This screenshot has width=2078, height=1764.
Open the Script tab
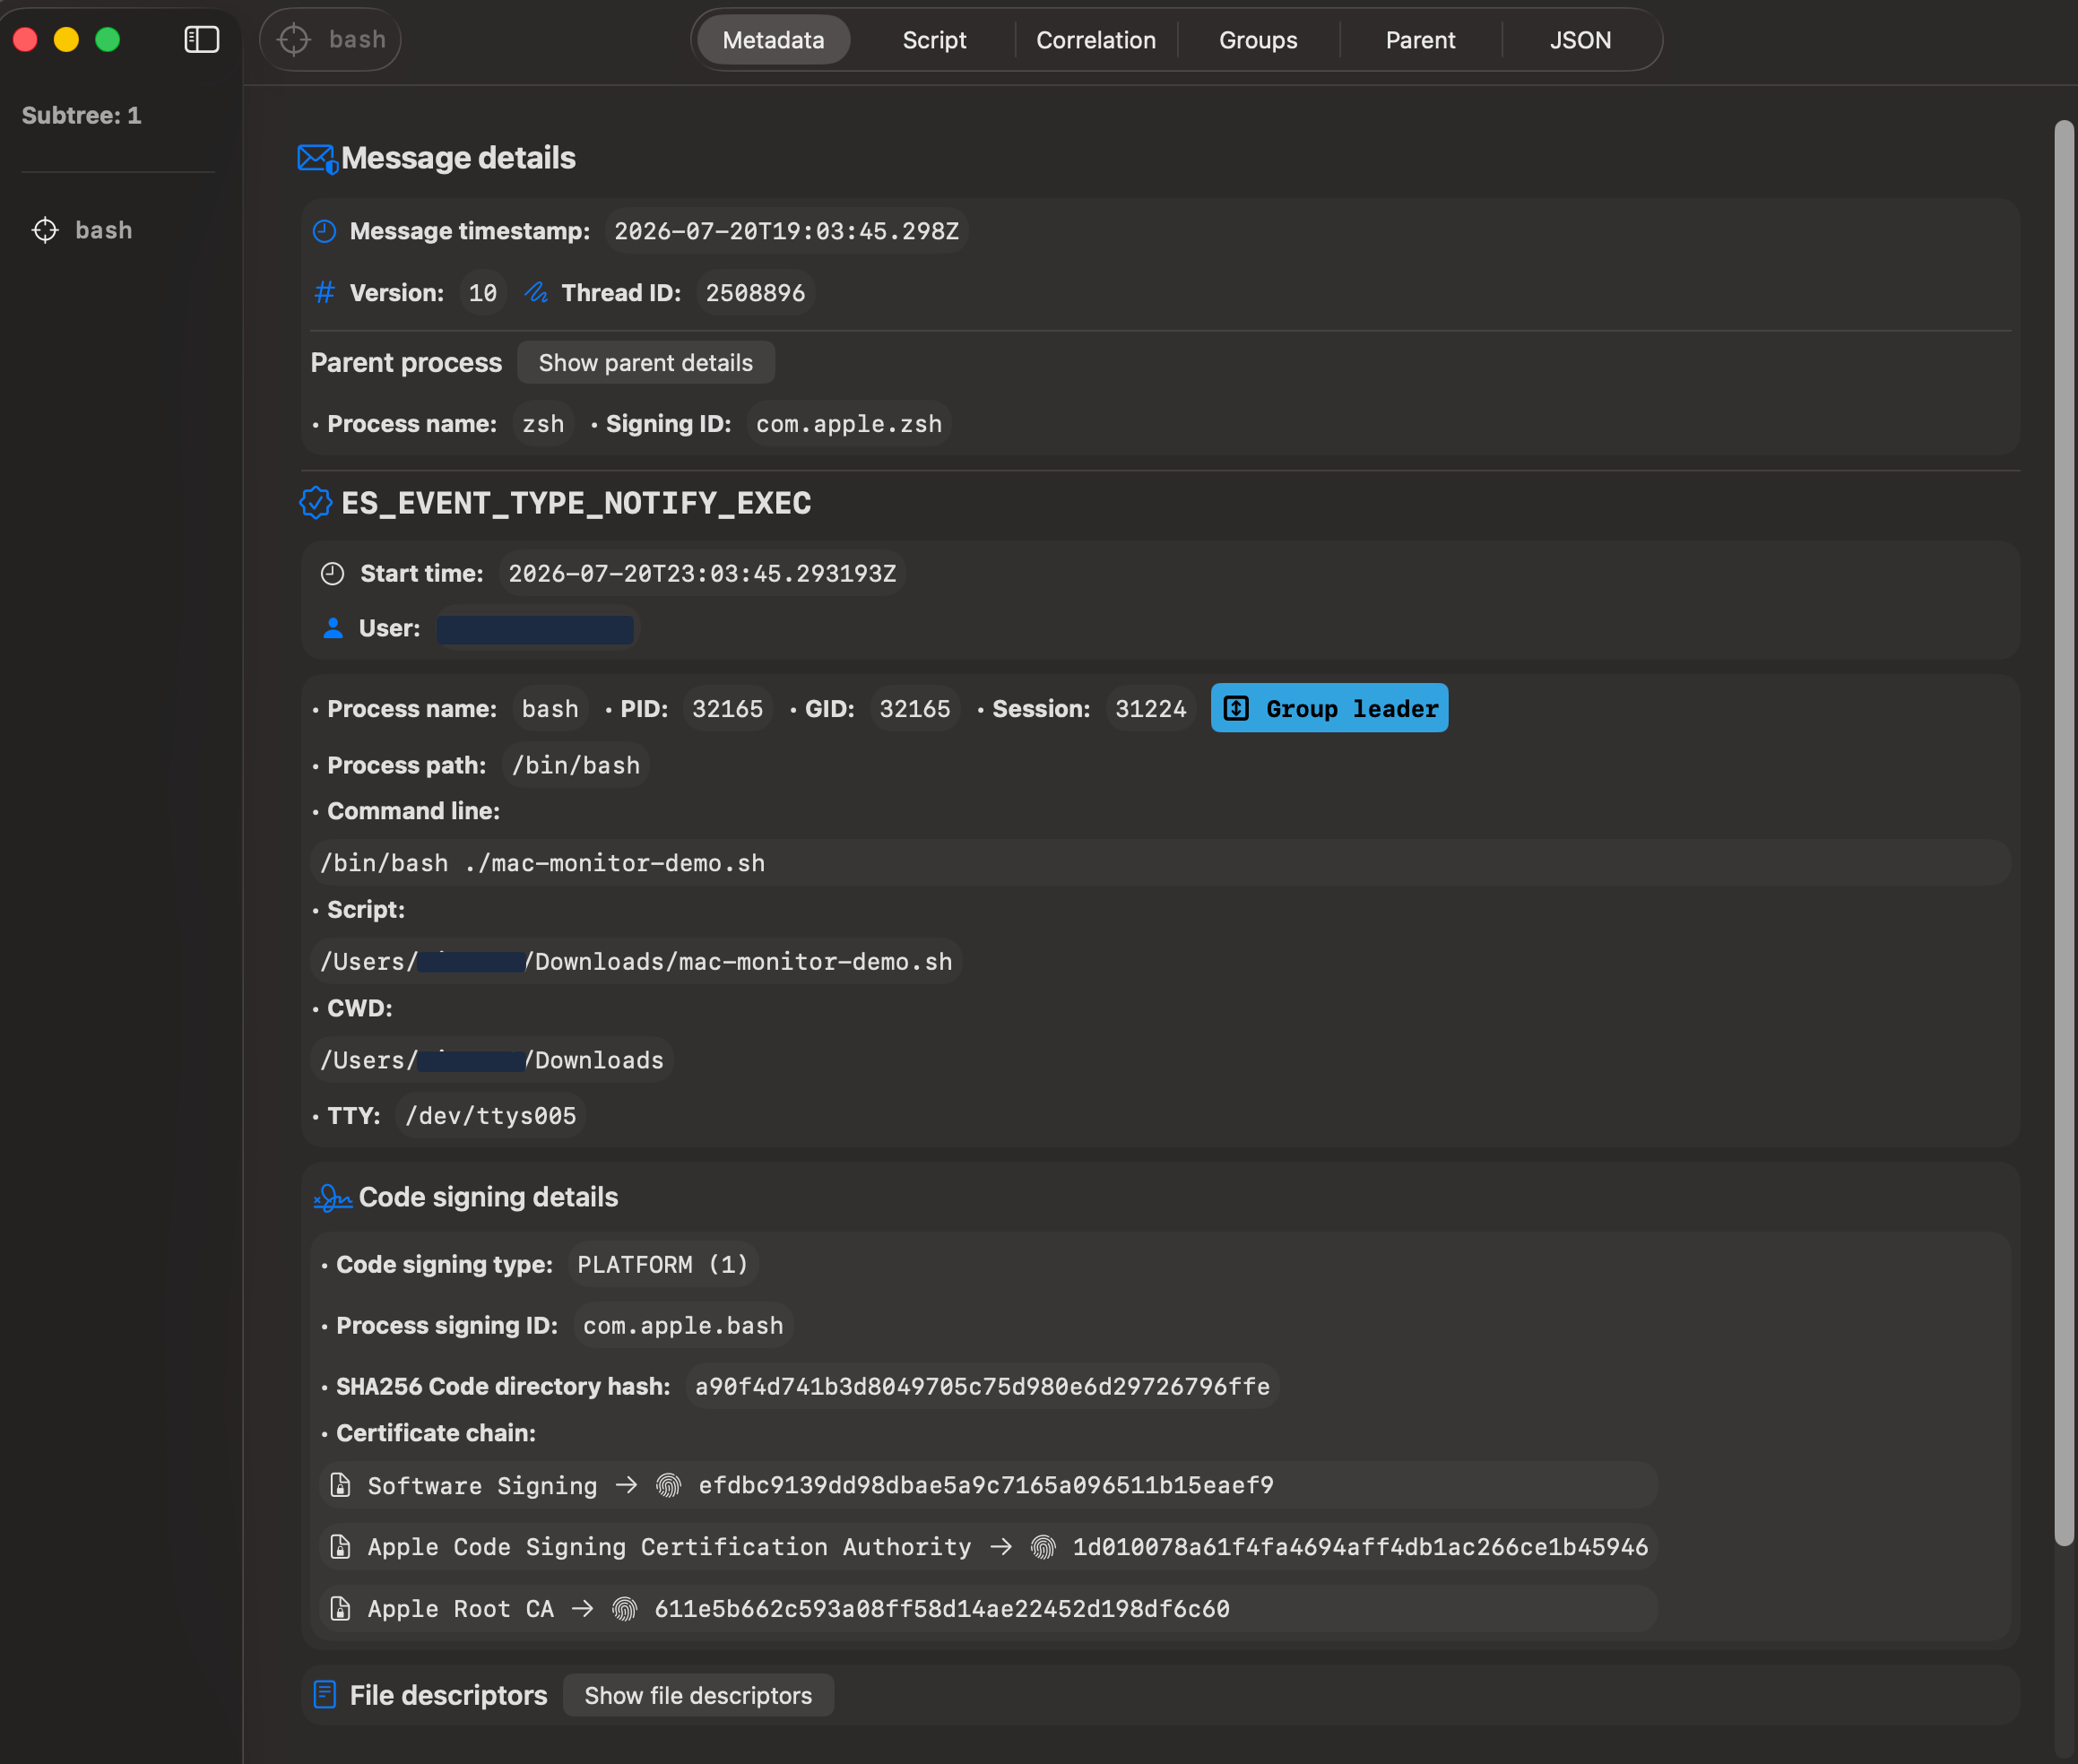pos(934,40)
